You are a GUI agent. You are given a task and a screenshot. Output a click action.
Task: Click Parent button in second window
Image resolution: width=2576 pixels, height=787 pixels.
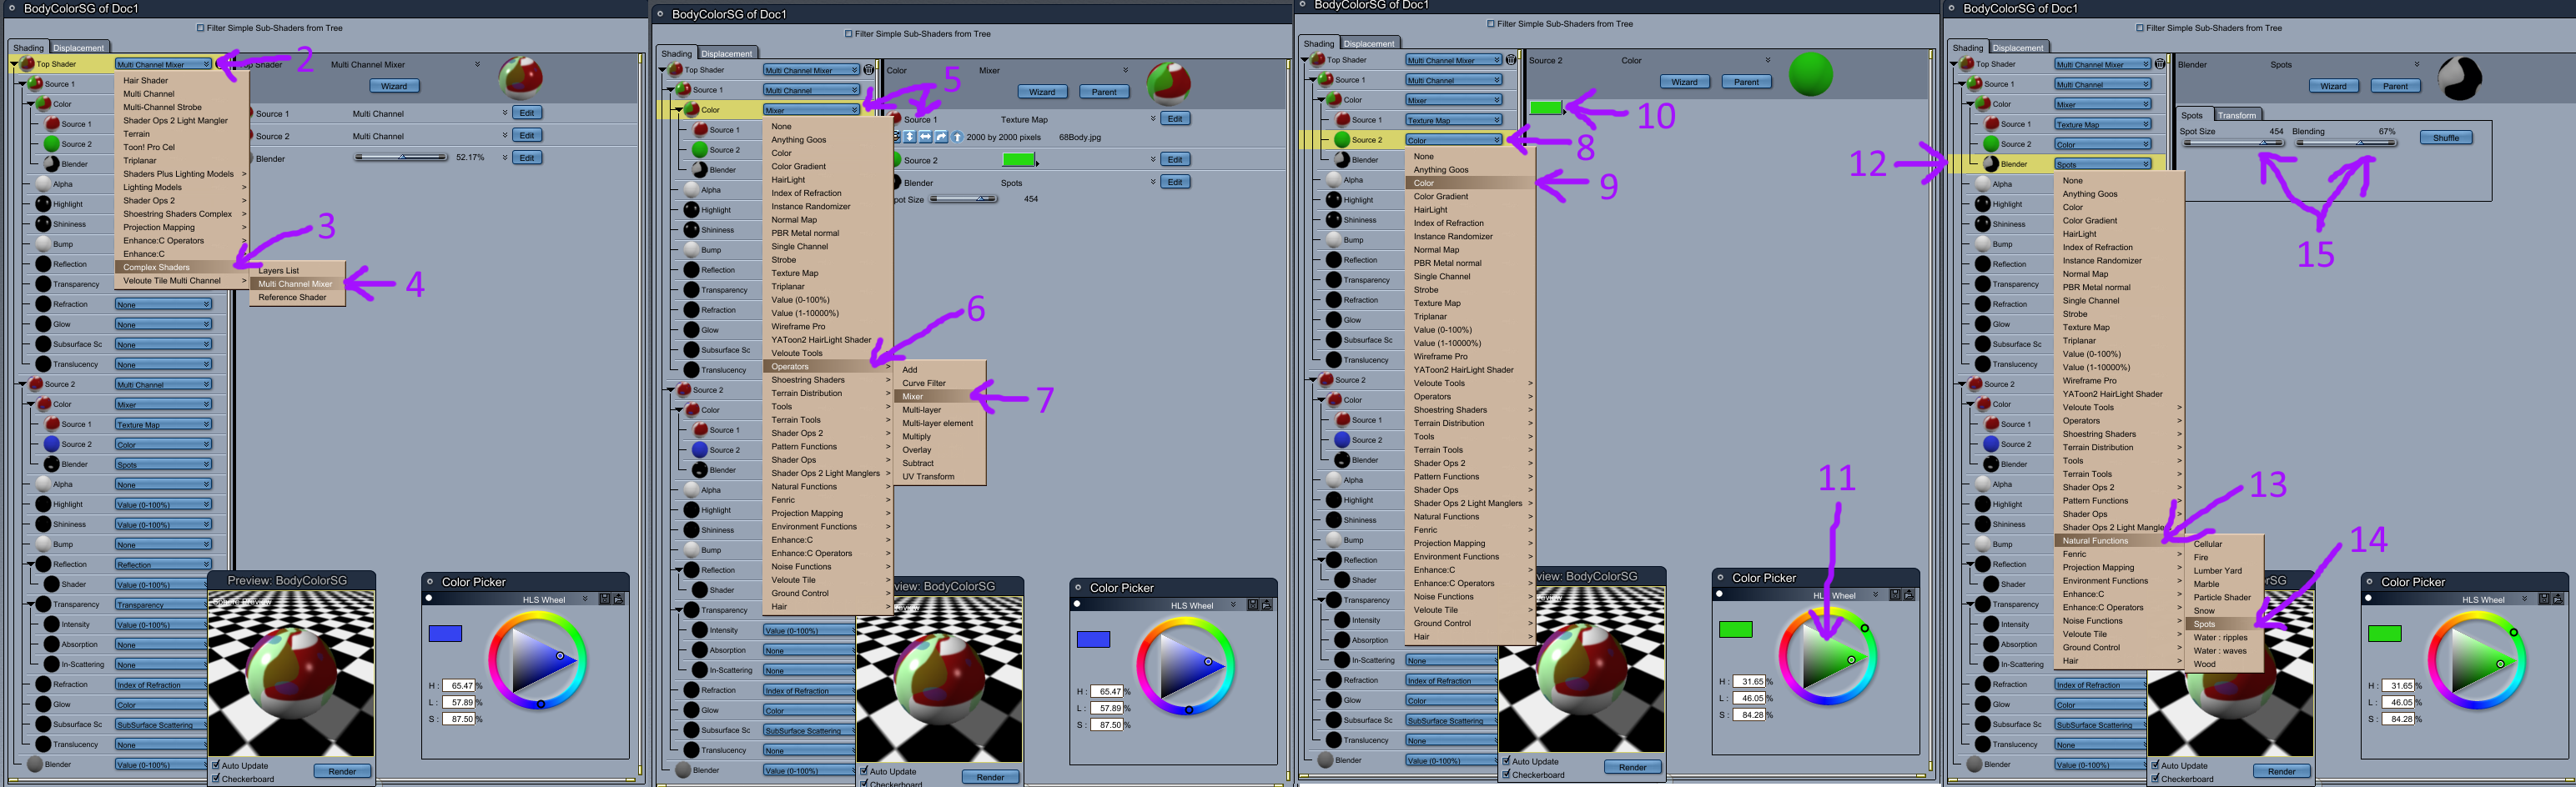1104,92
